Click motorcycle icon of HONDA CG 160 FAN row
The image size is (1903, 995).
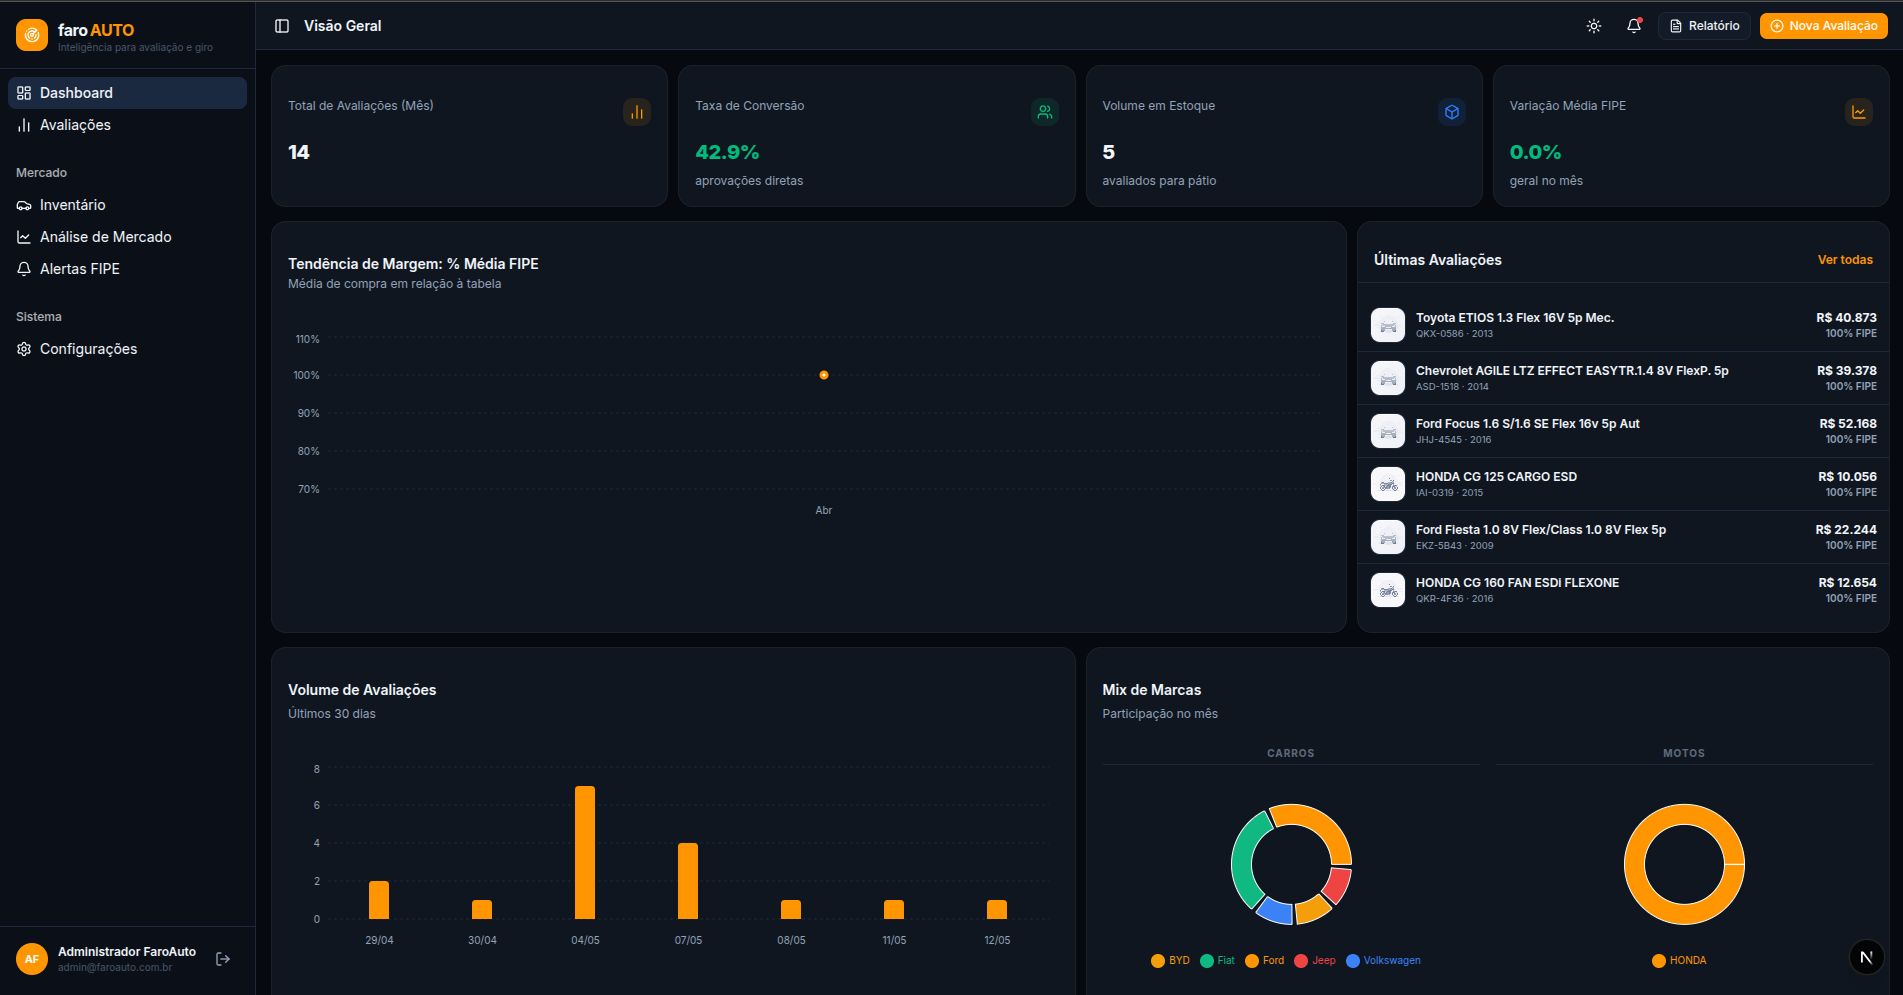pyautogui.click(x=1388, y=590)
